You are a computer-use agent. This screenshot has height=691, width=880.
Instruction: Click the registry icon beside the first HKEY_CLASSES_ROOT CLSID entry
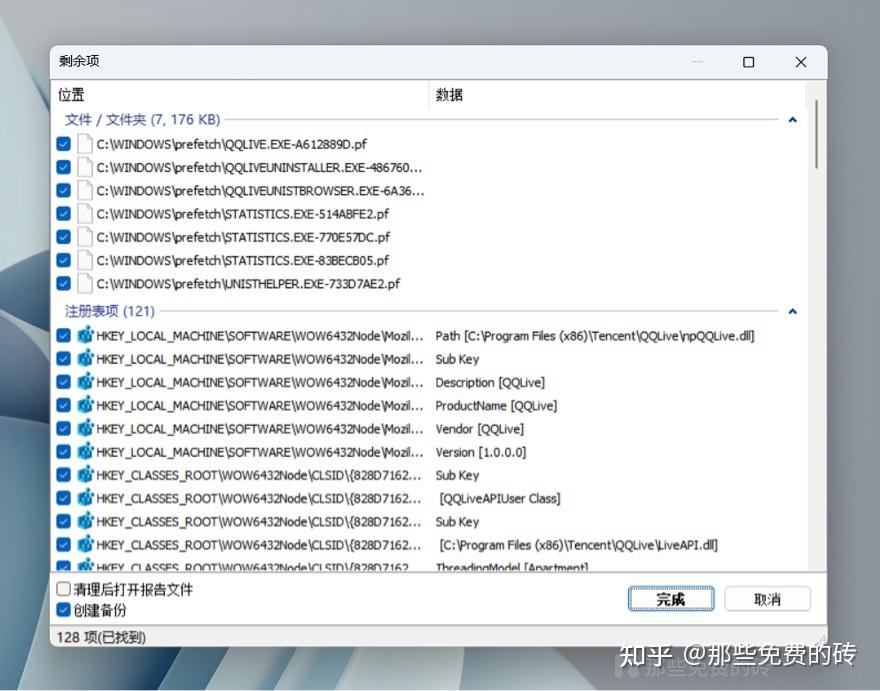84,475
